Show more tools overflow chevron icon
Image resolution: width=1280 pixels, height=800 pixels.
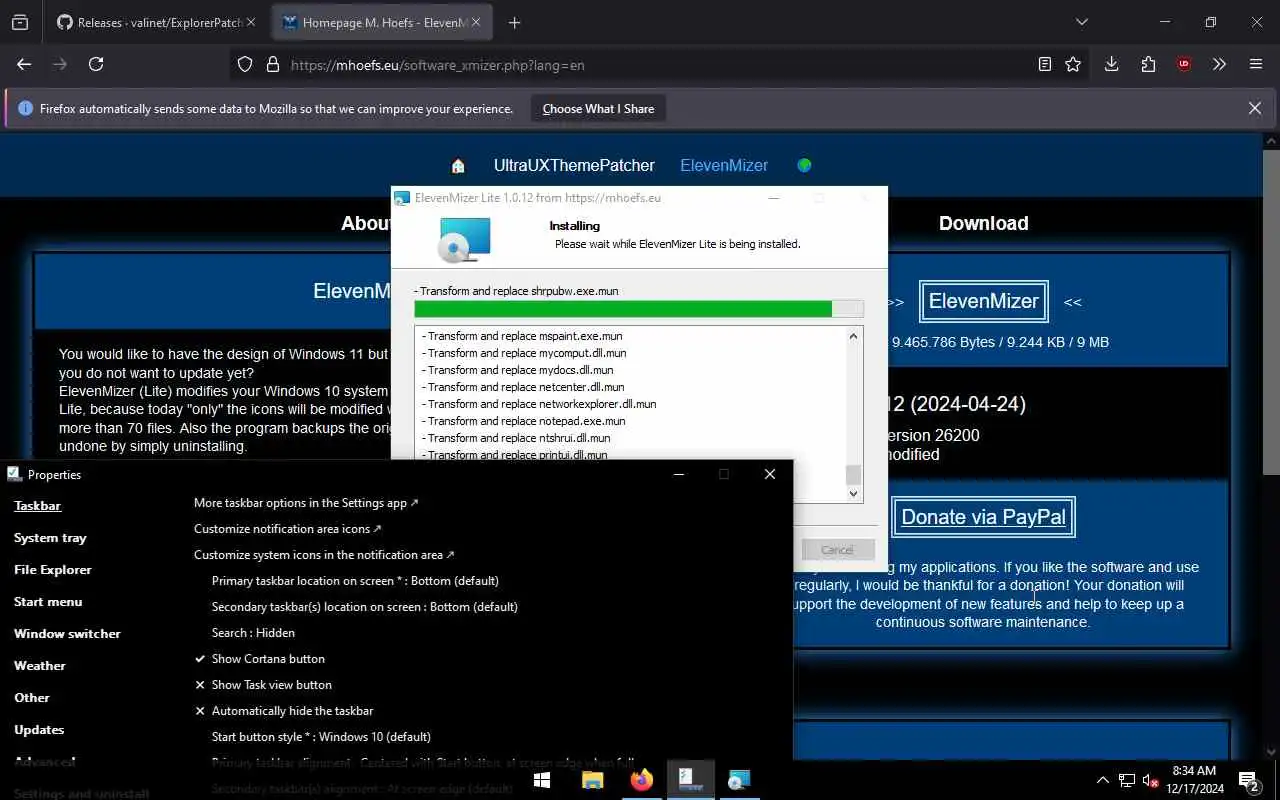[x=1219, y=64]
